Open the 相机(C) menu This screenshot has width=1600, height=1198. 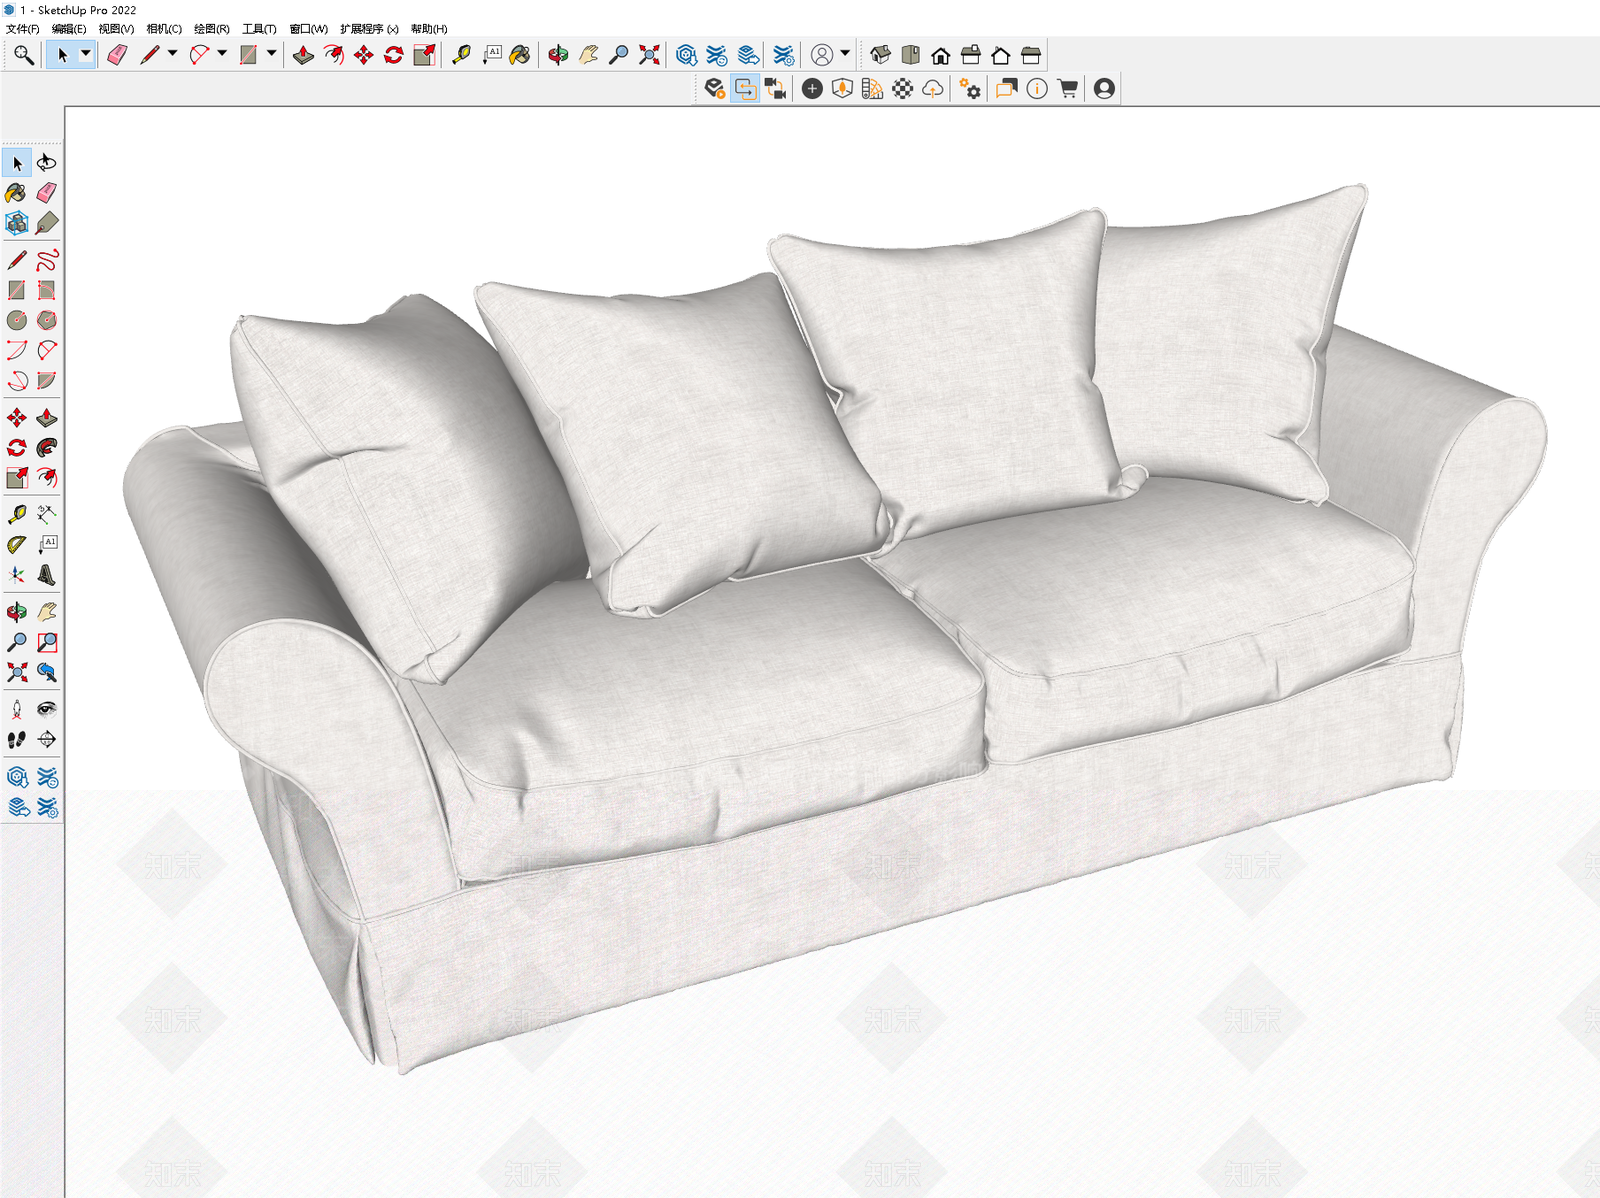[x=164, y=29]
